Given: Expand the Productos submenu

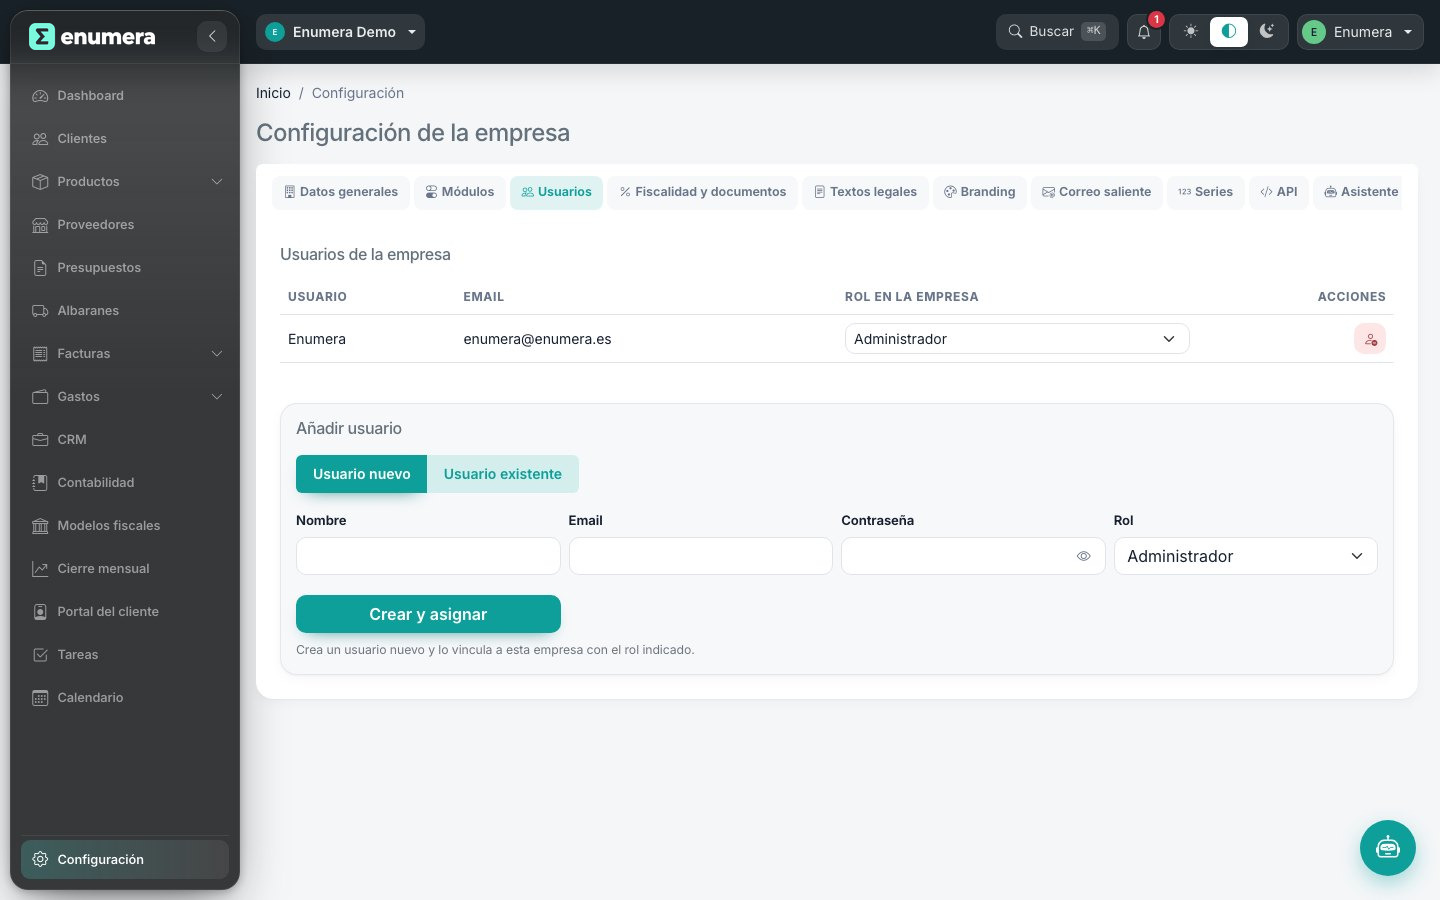Looking at the screenshot, I should coord(125,182).
